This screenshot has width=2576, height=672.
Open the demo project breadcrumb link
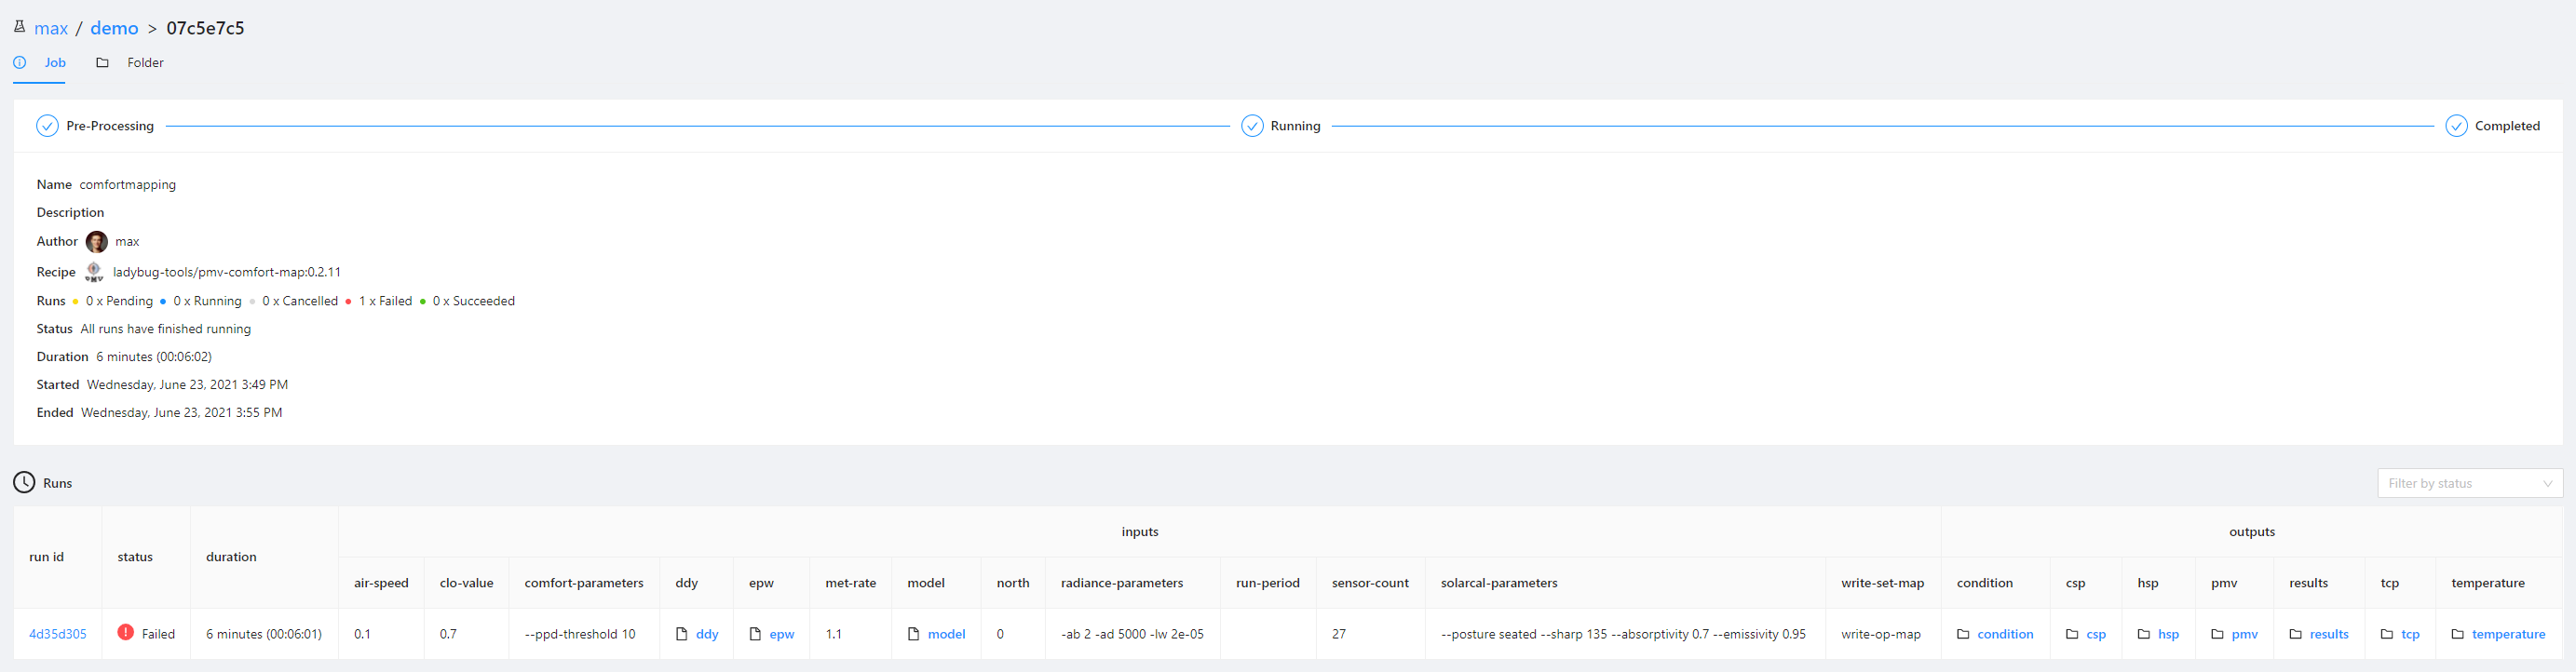(114, 28)
